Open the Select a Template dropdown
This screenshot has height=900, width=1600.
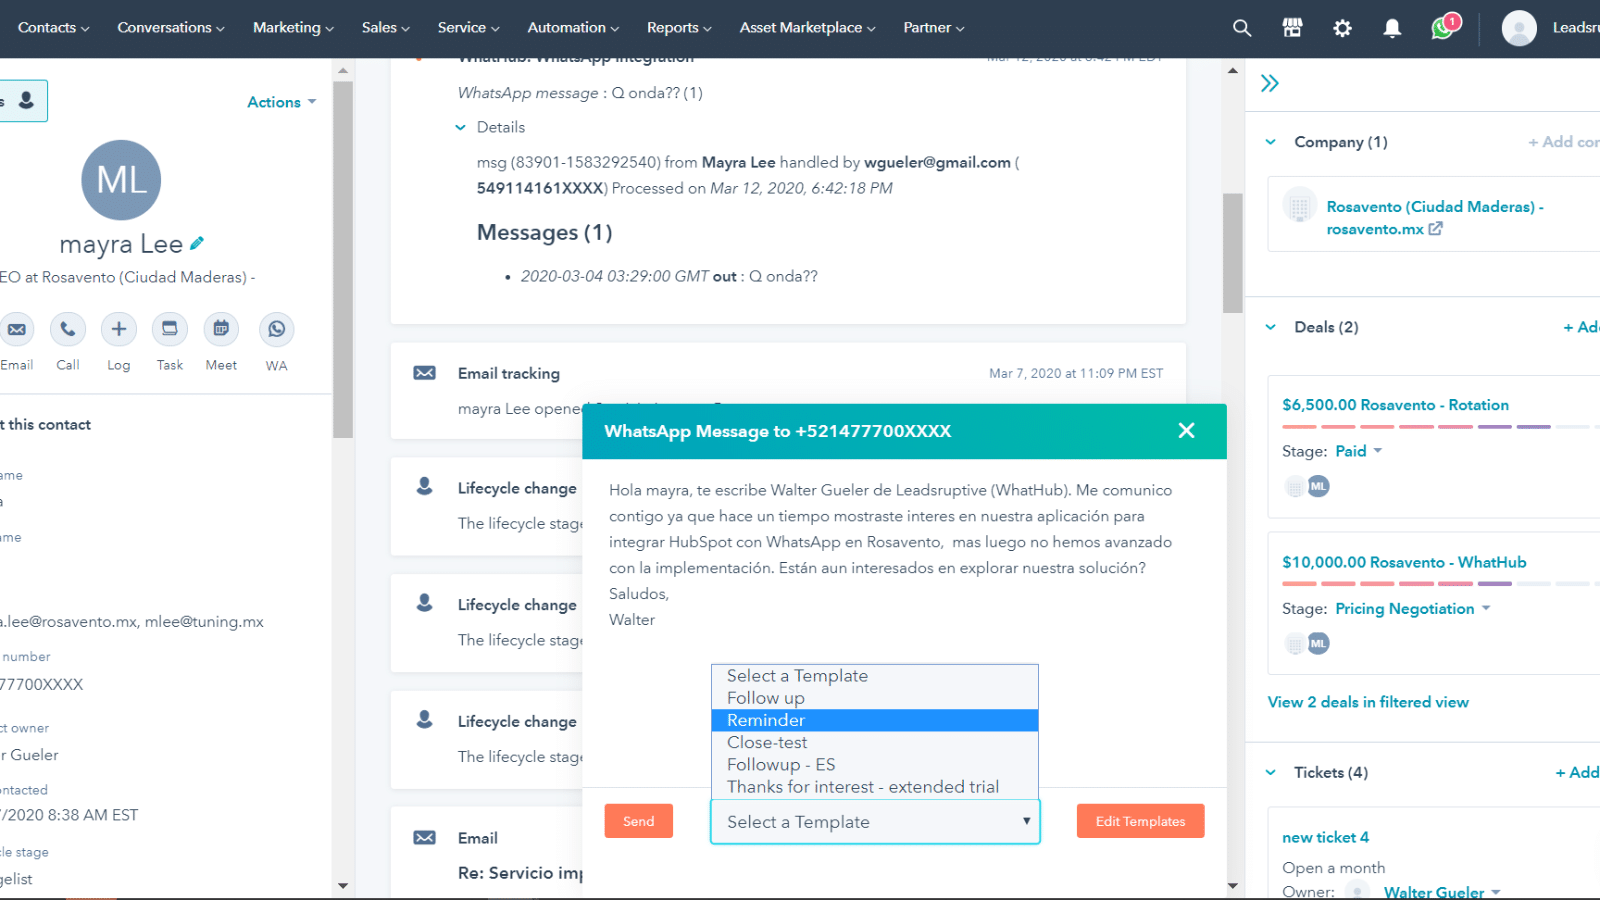click(874, 821)
